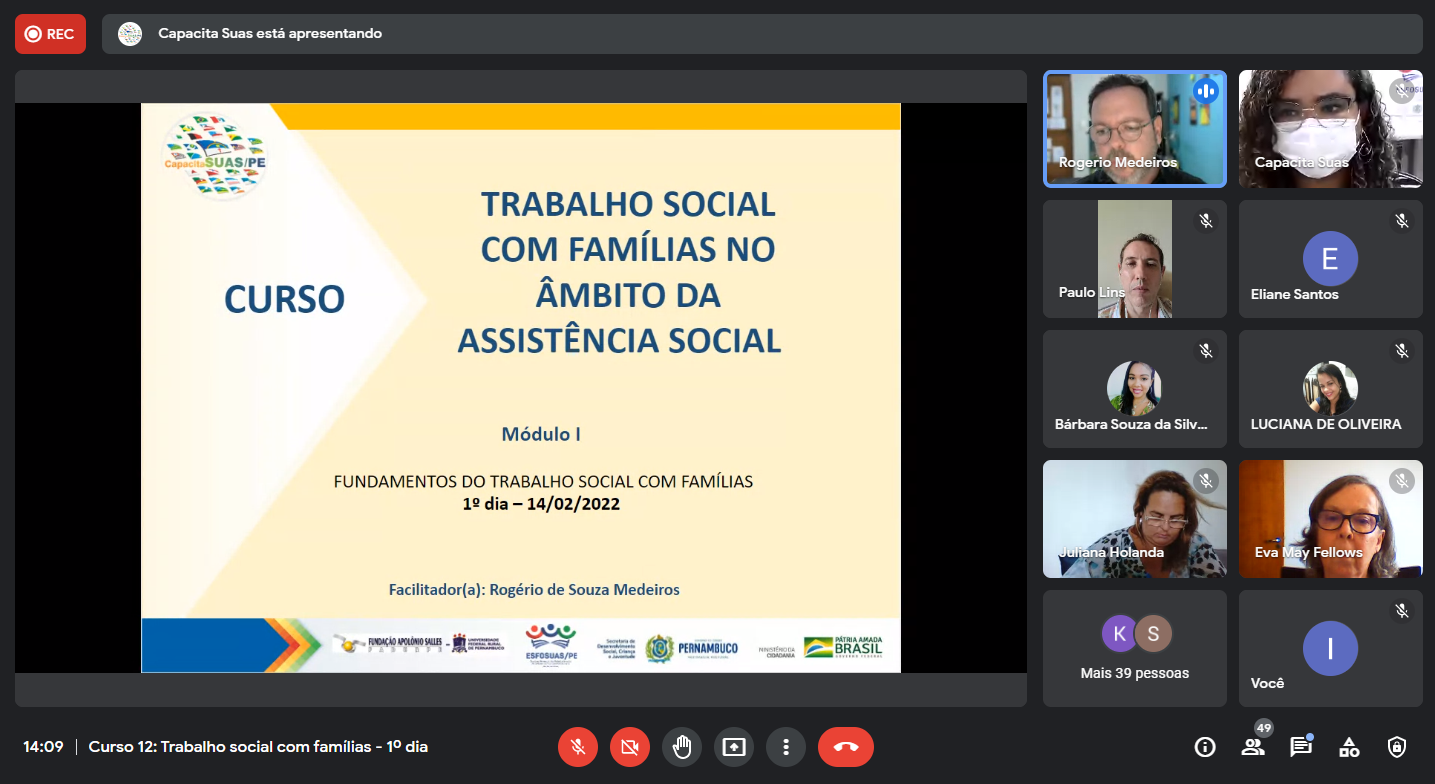The height and width of the screenshot is (784, 1435).
Task: Turn on the camera
Action: (x=630, y=747)
